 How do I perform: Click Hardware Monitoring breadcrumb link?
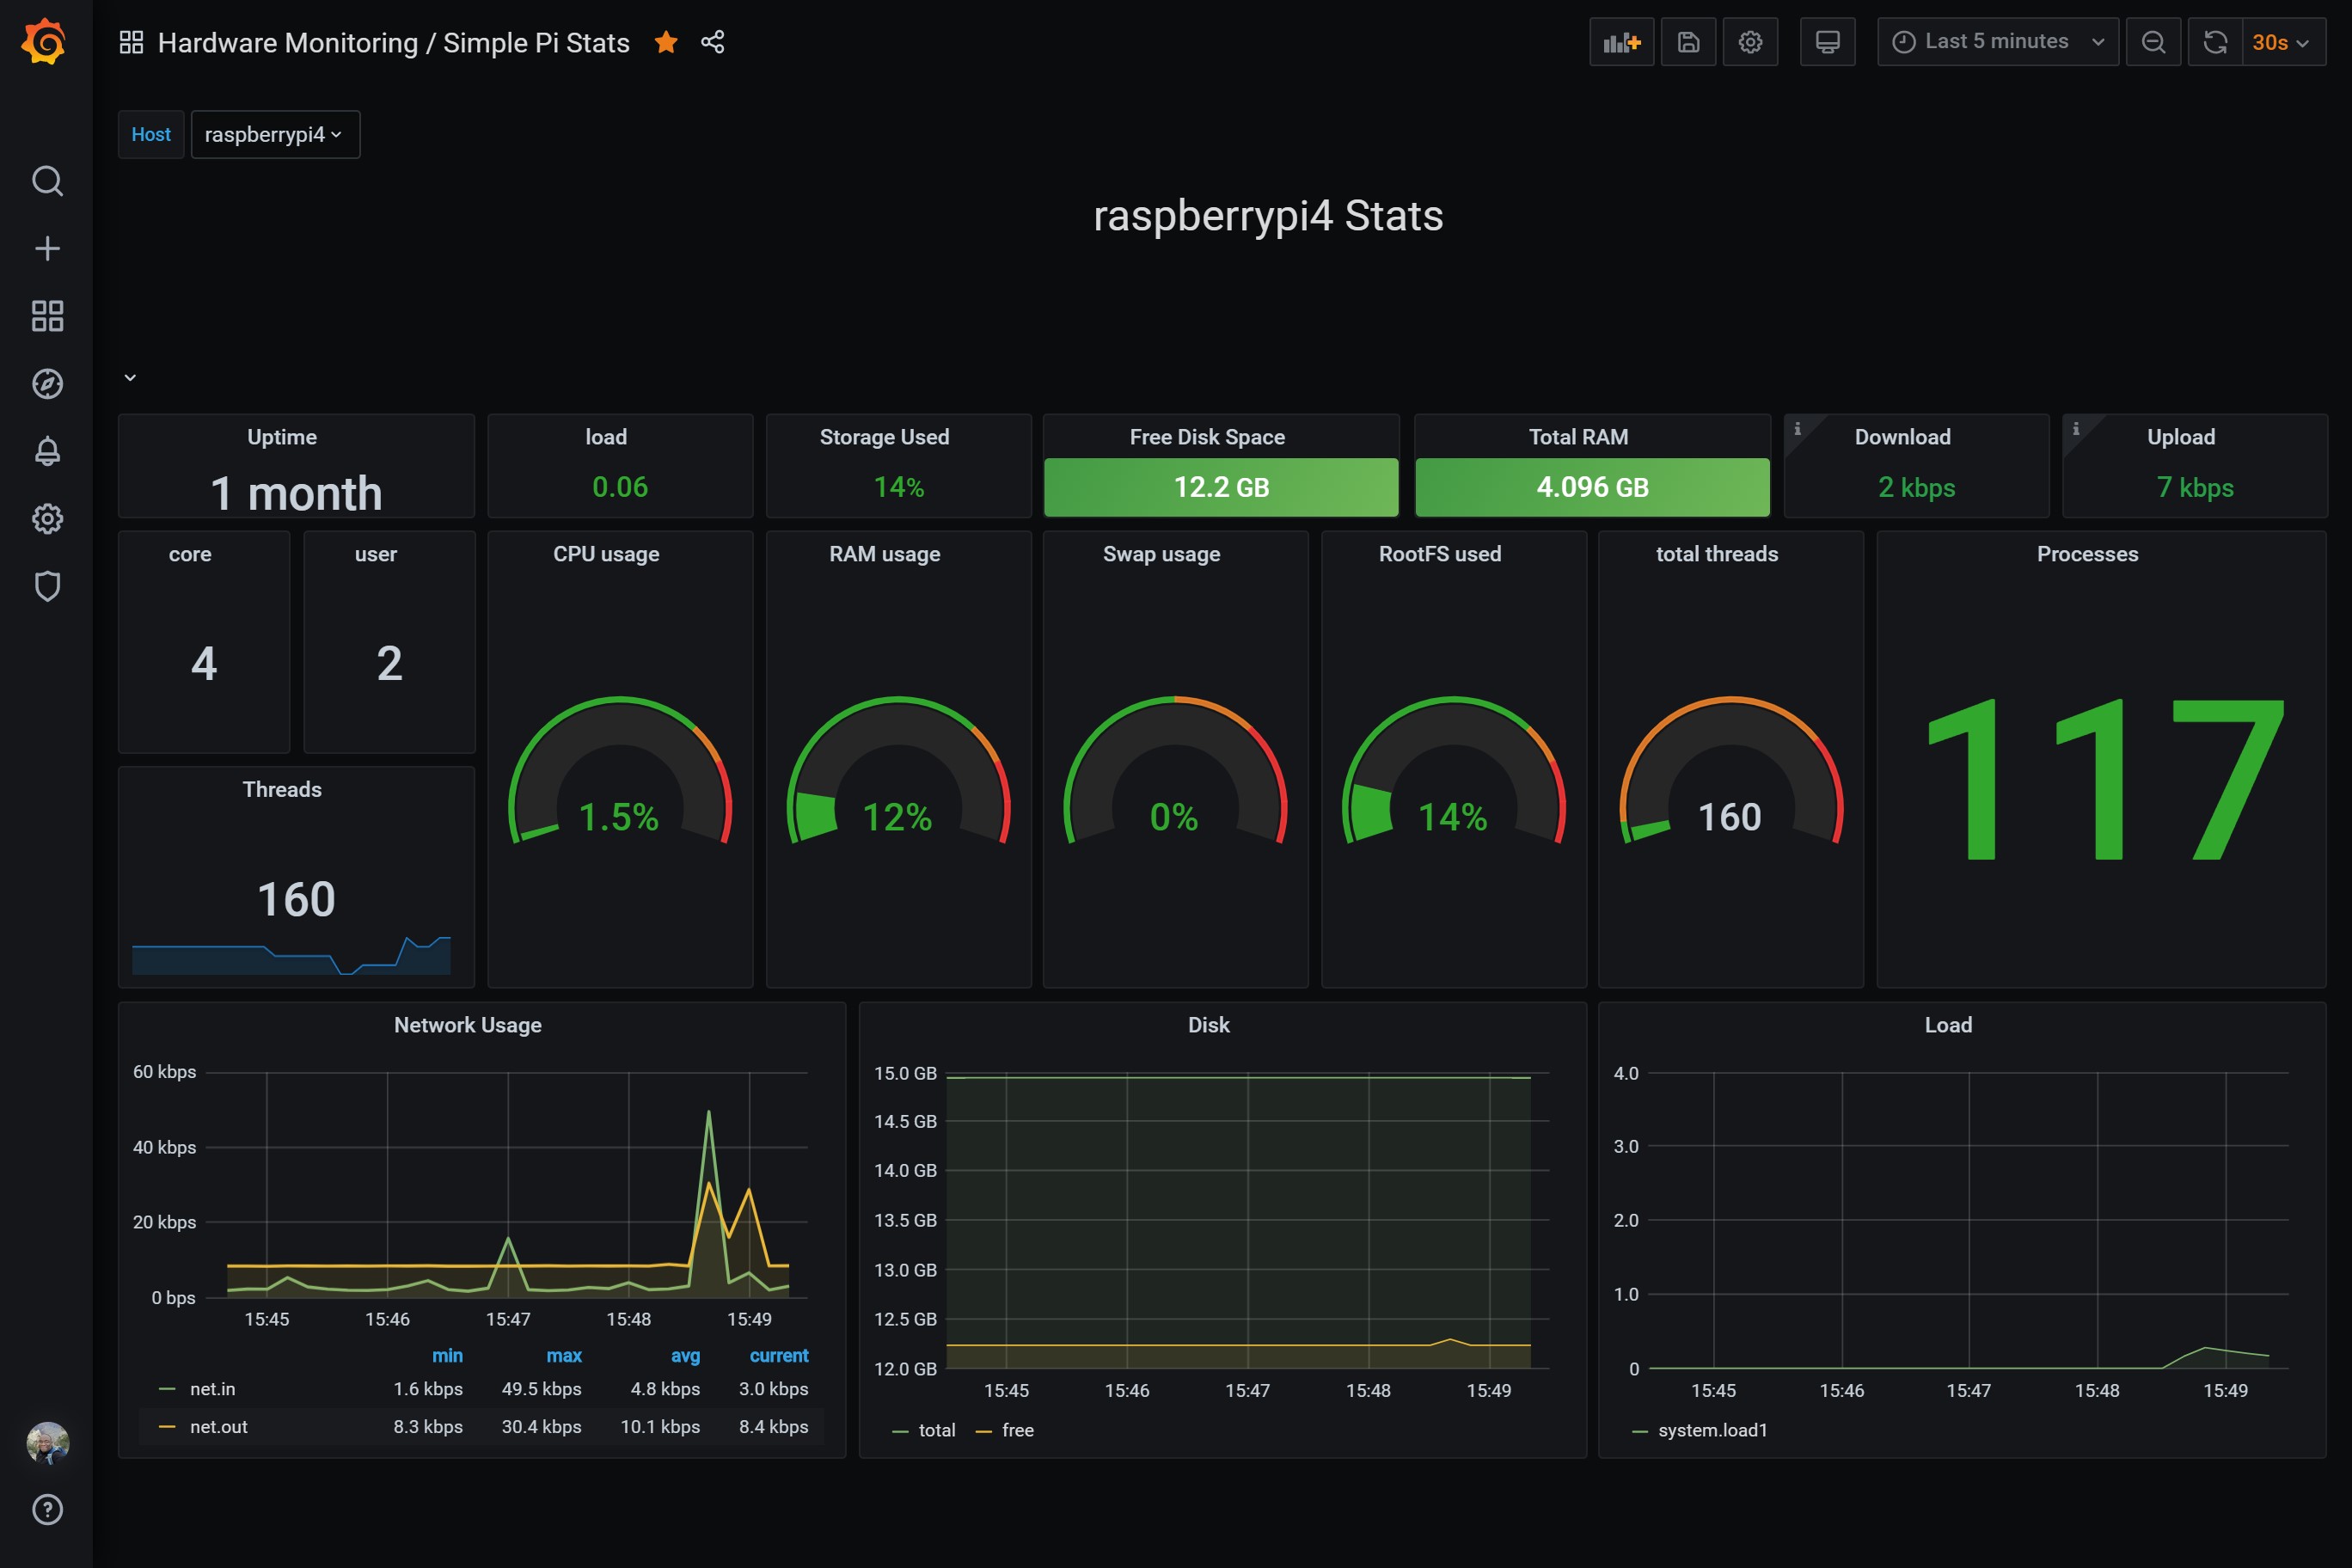pos(287,43)
